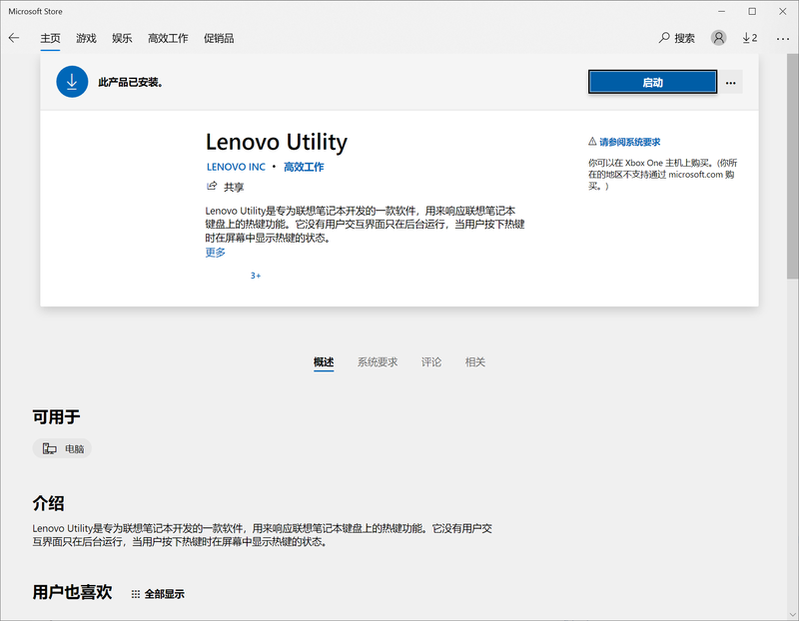Open the top-right see more menu
Screen dimensions: 799x621
[779, 38]
